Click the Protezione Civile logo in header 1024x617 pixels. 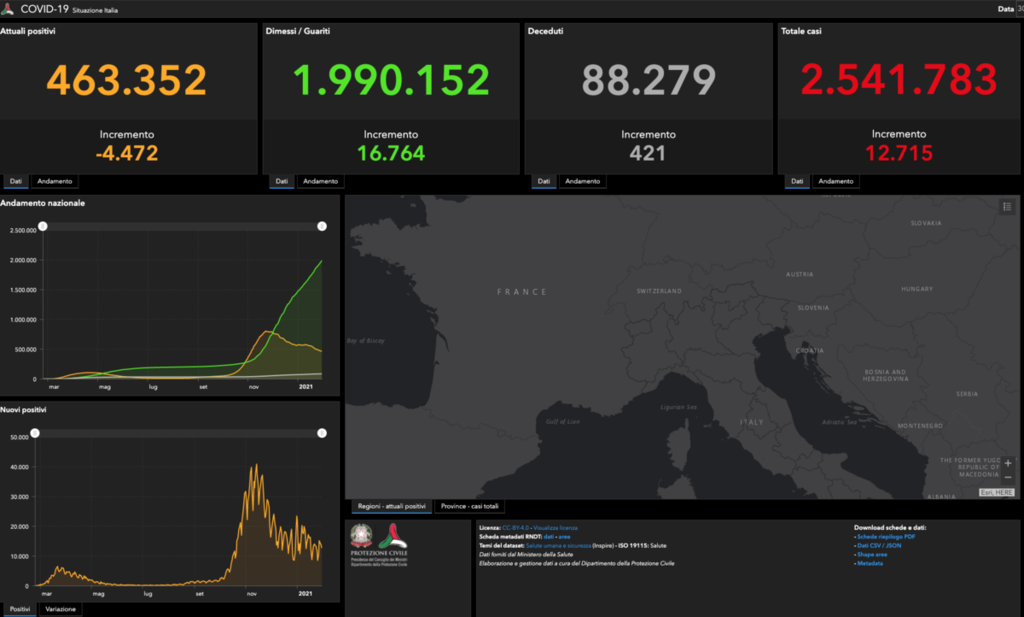tap(7, 8)
